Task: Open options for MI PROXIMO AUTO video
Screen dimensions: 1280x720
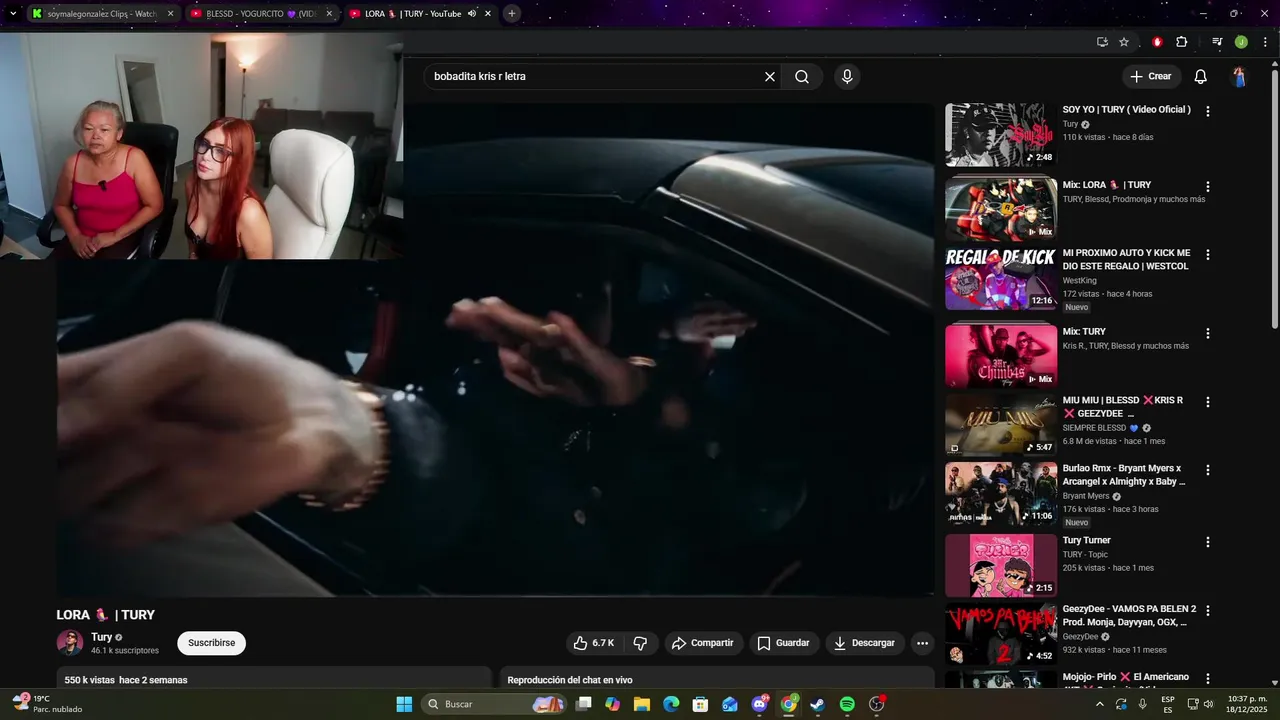Action: [x=1208, y=255]
